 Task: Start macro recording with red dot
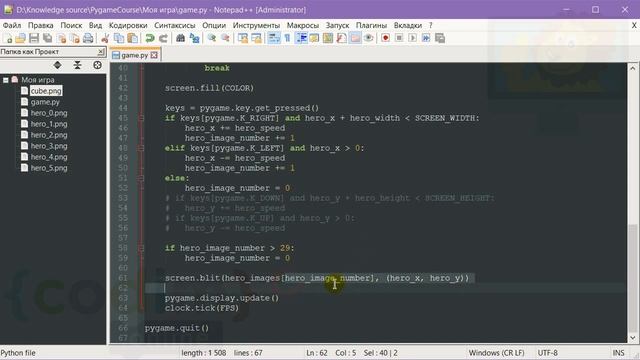click(x=385, y=38)
